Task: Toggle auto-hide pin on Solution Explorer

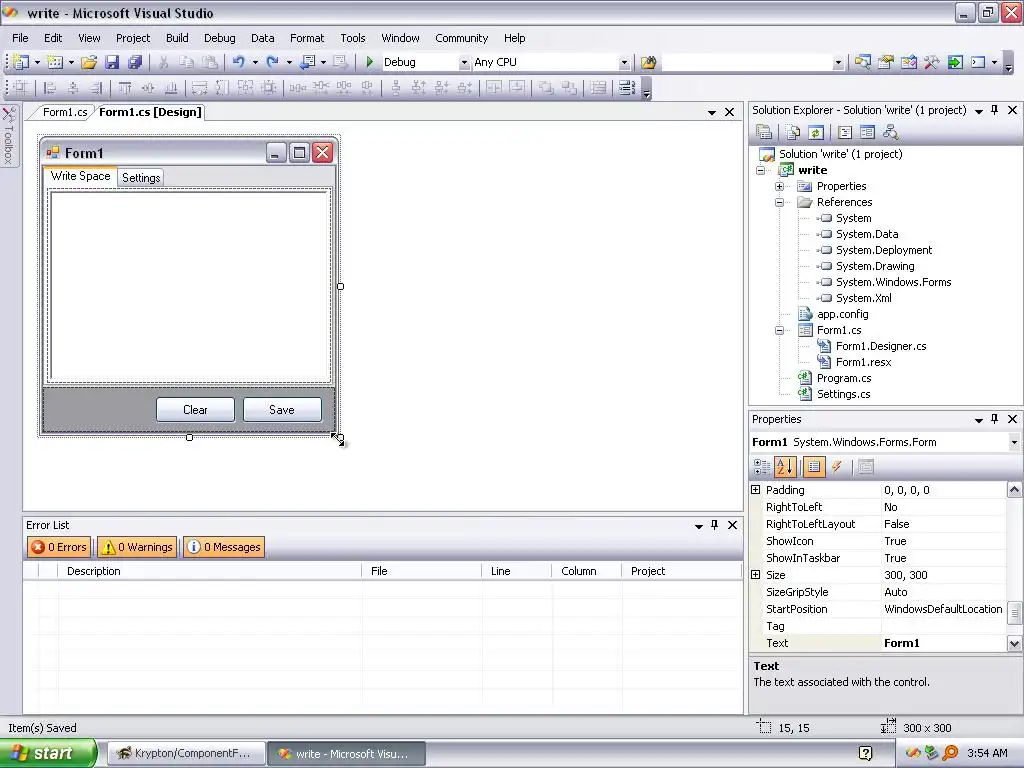Action: [x=995, y=110]
